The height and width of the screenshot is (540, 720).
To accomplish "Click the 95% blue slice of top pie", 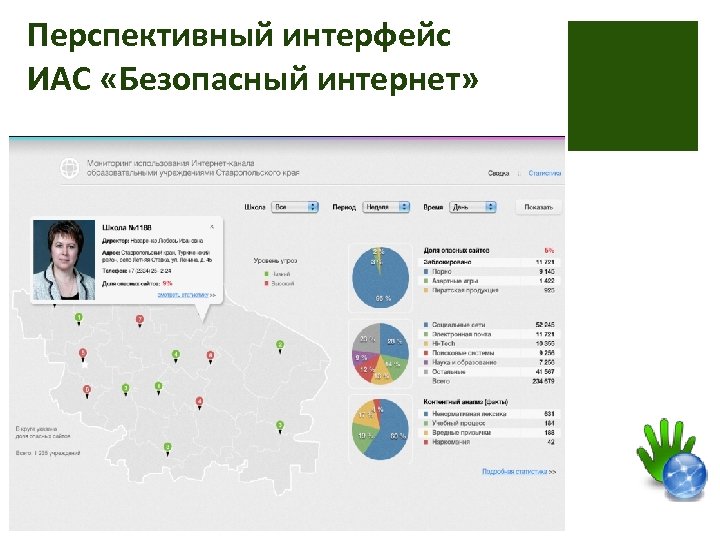I will tap(381, 287).
